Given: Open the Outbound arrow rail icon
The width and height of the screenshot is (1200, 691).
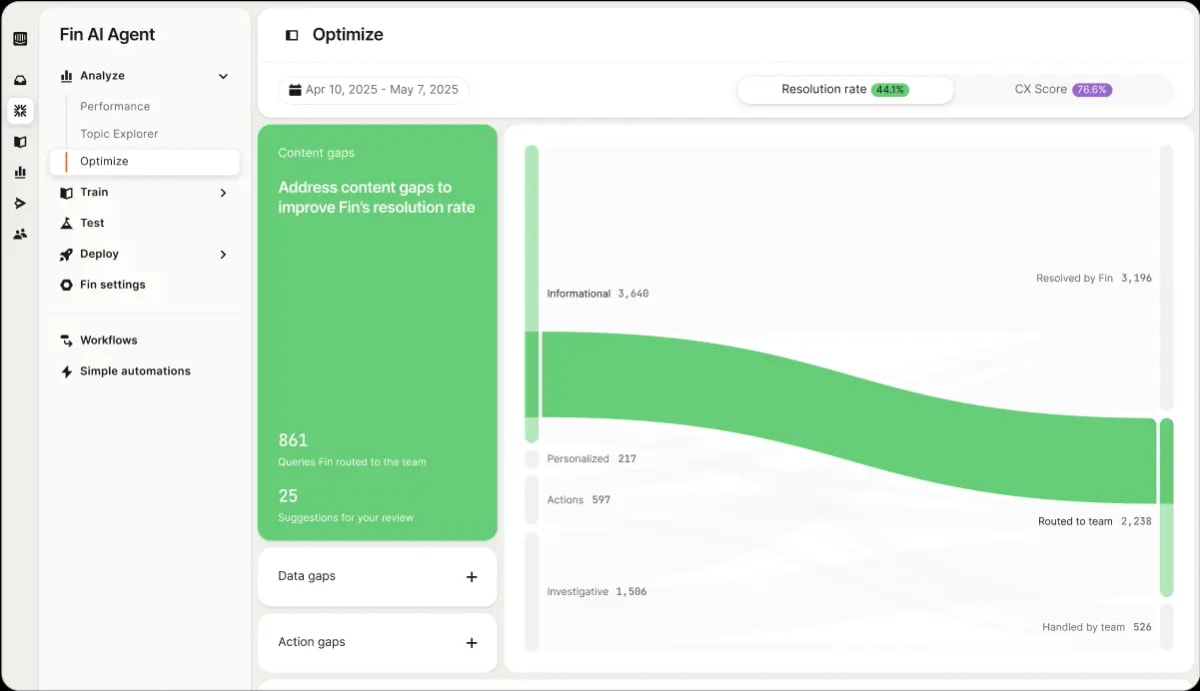Looking at the screenshot, I should click(20, 203).
